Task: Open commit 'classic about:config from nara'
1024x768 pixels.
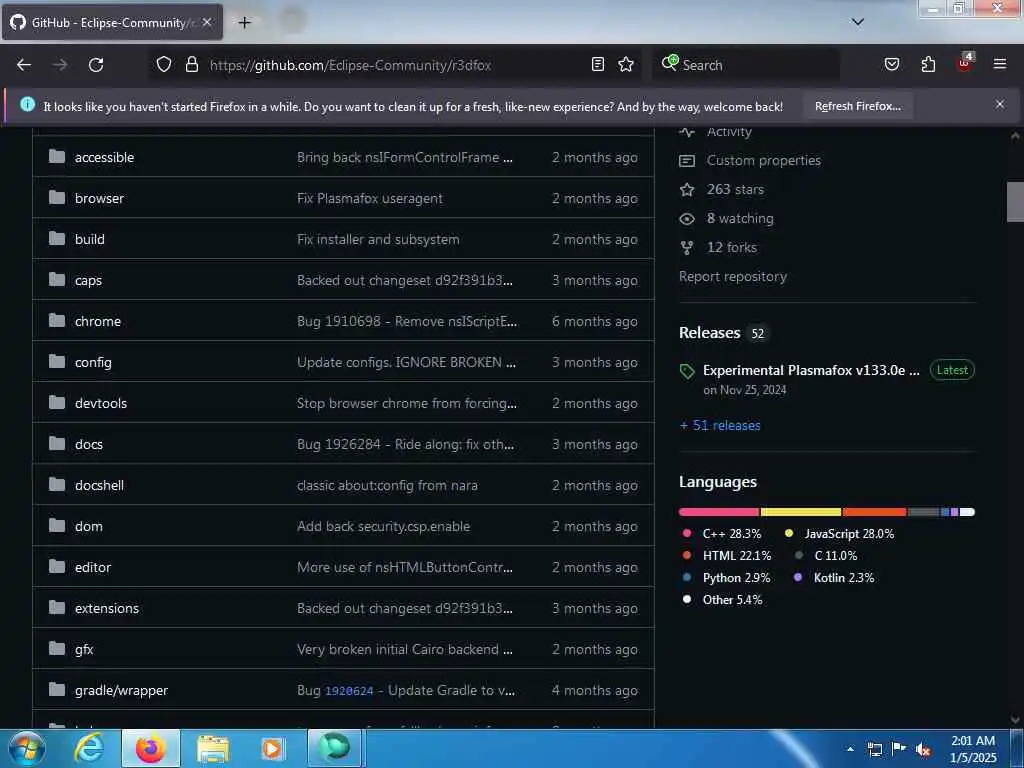Action: (x=387, y=485)
